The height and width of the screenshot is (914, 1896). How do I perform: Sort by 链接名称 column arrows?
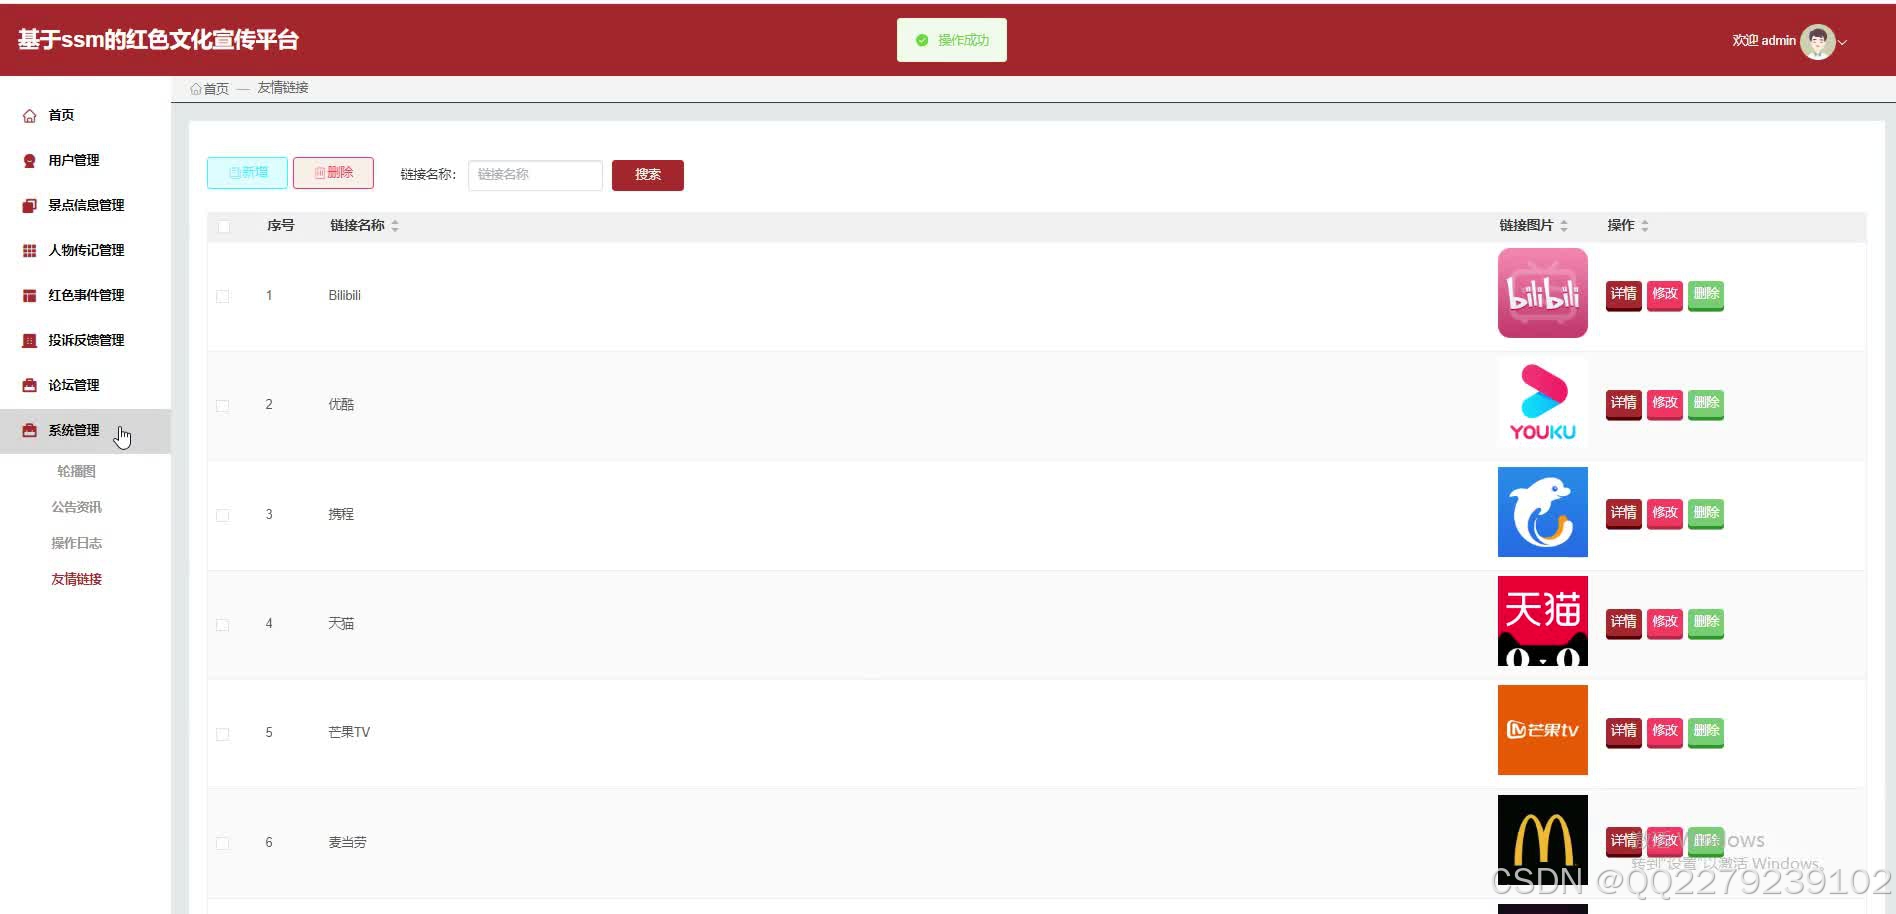pyautogui.click(x=395, y=226)
